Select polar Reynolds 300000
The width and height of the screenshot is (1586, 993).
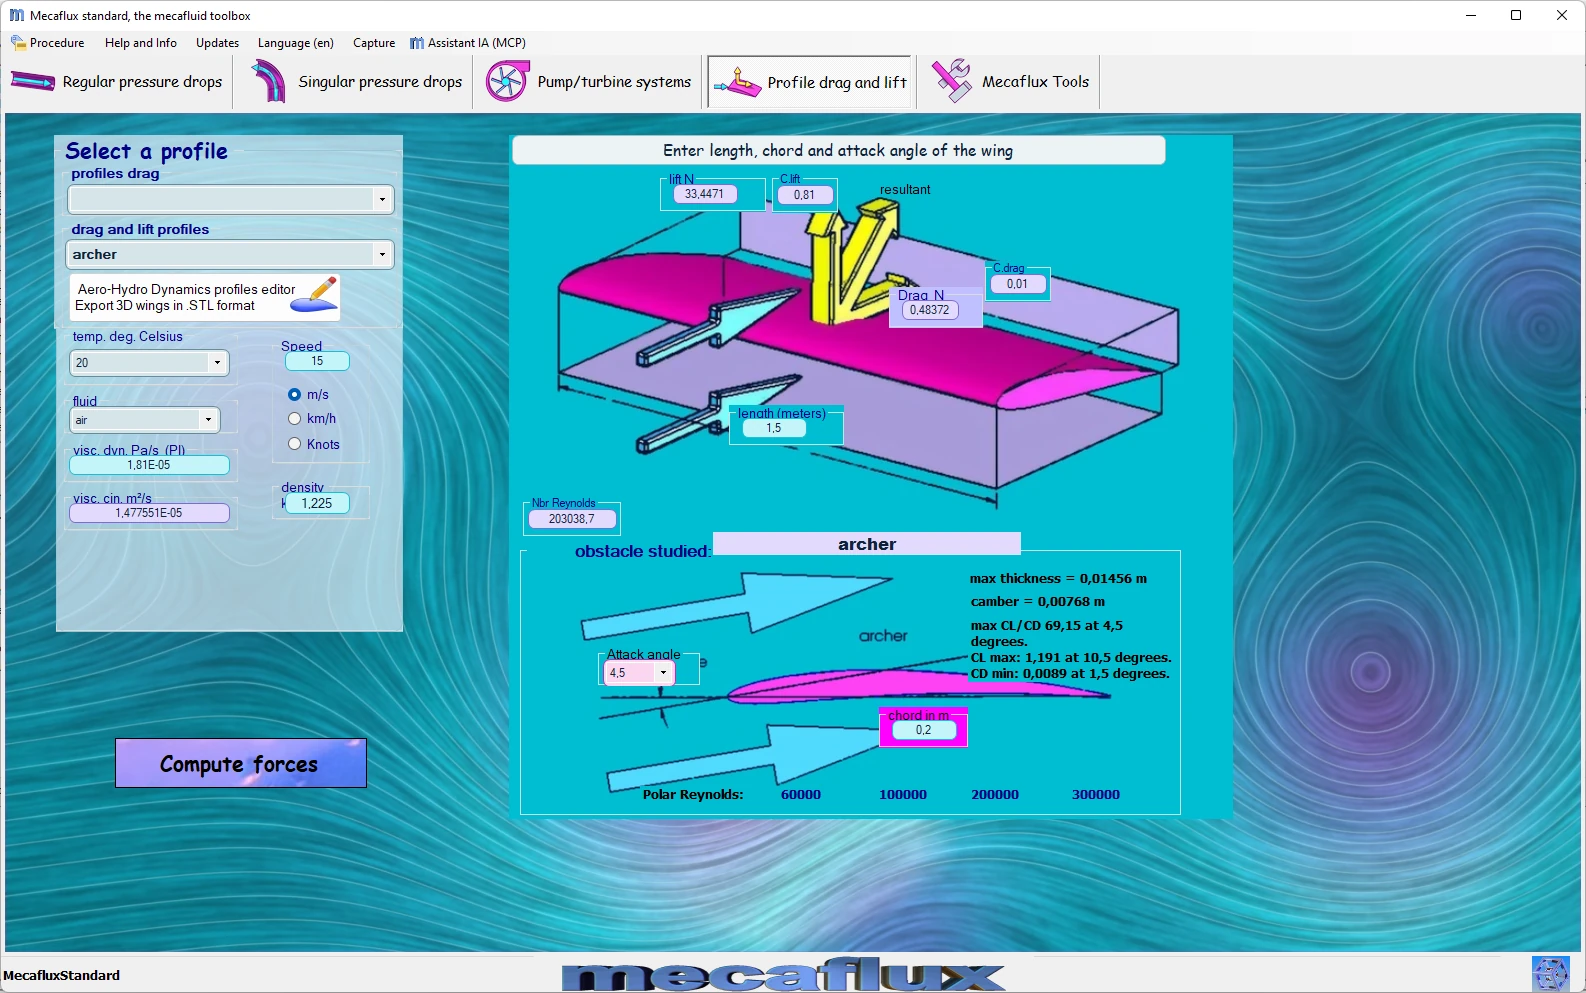coord(1096,795)
